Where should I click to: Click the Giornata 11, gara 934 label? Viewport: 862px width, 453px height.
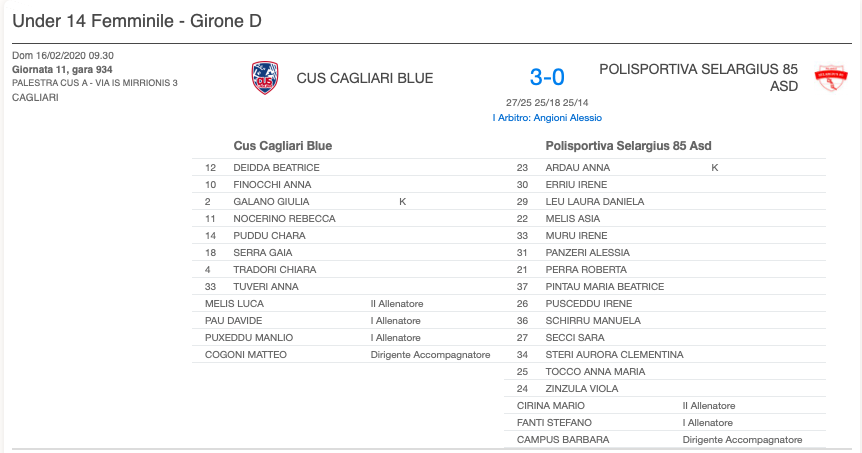62,70
